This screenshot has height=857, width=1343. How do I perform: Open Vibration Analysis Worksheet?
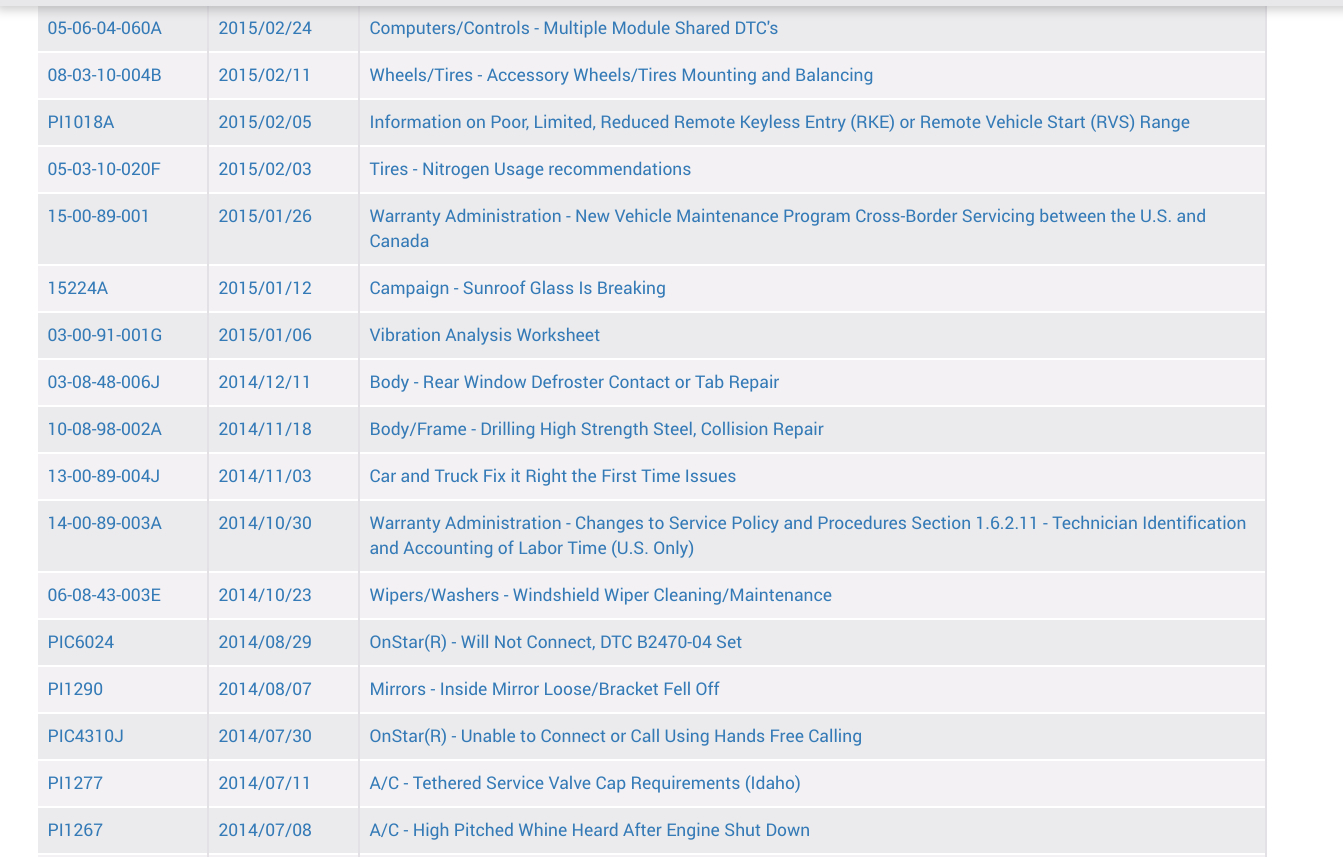(485, 335)
